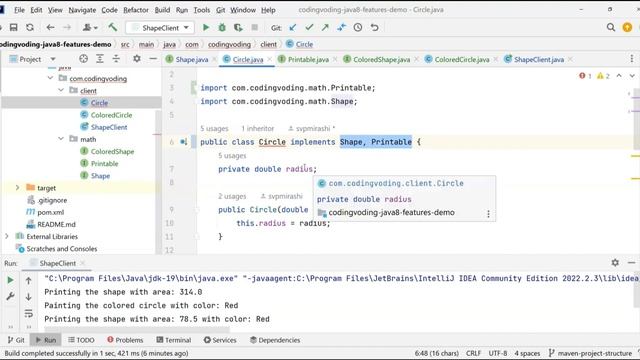Expand External Libraries node

pos(7,236)
